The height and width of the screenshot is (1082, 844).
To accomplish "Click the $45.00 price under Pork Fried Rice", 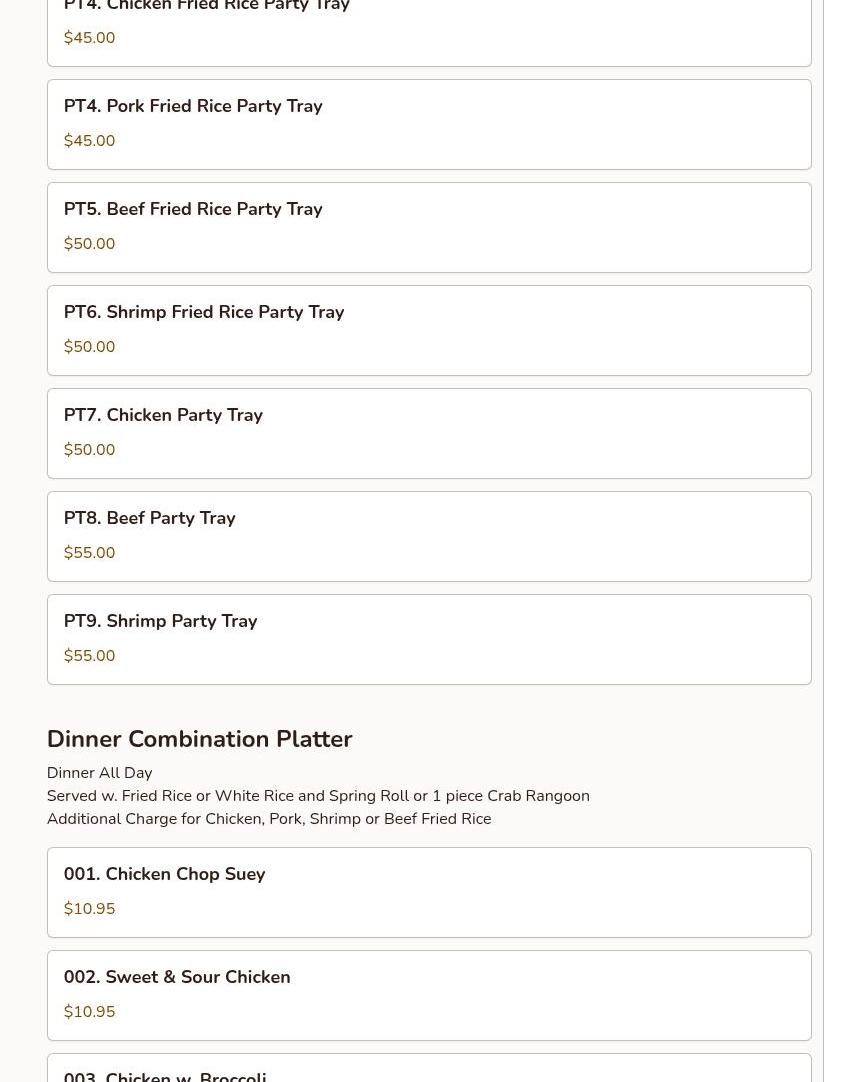I will pyautogui.click(x=89, y=141).
